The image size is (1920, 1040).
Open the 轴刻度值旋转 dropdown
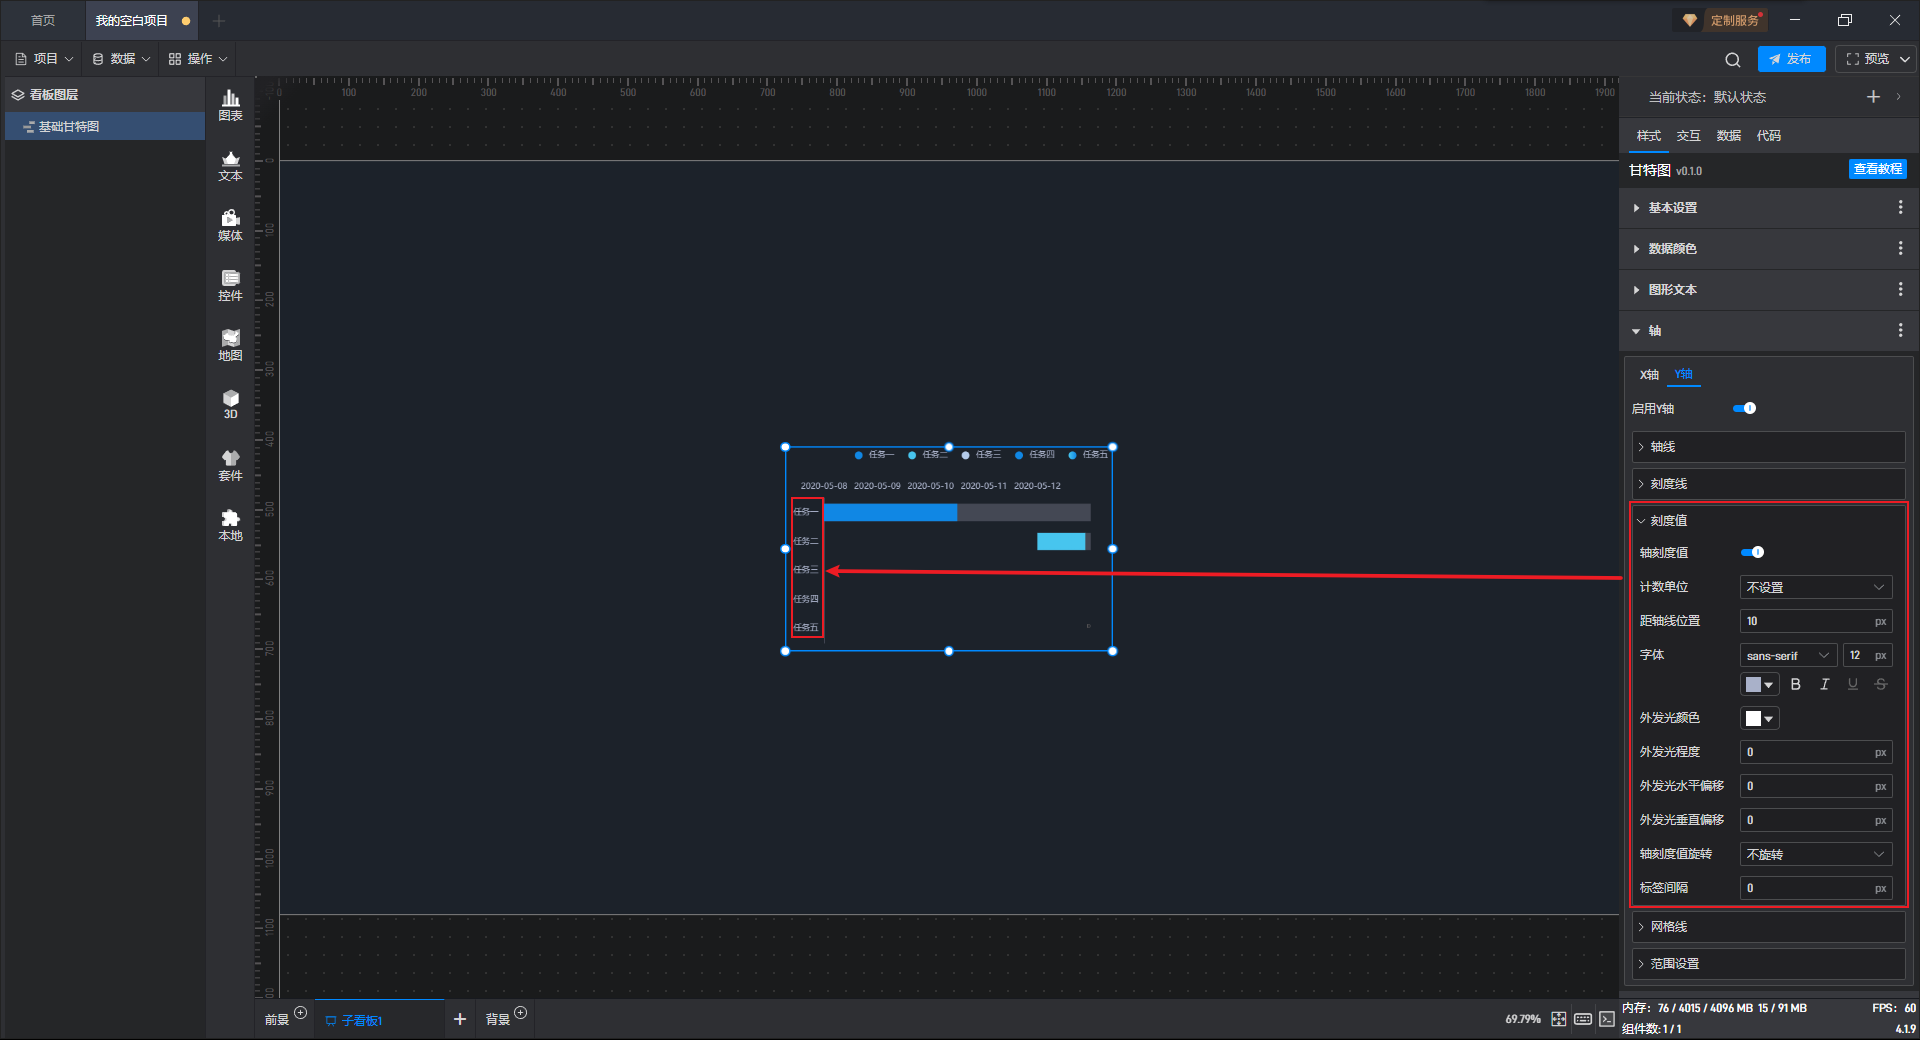pos(1816,854)
